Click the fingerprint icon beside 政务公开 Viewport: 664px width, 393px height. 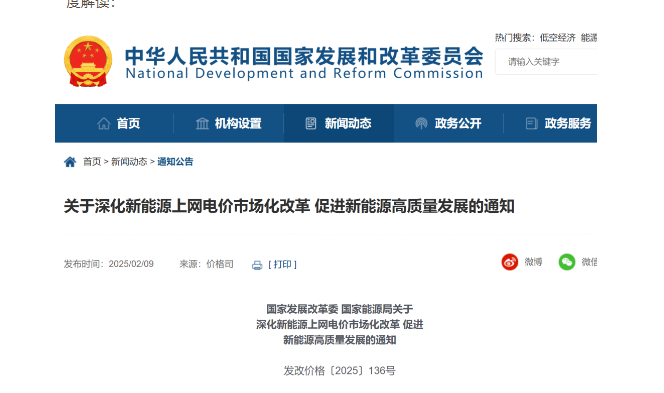click(x=421, y=124)
